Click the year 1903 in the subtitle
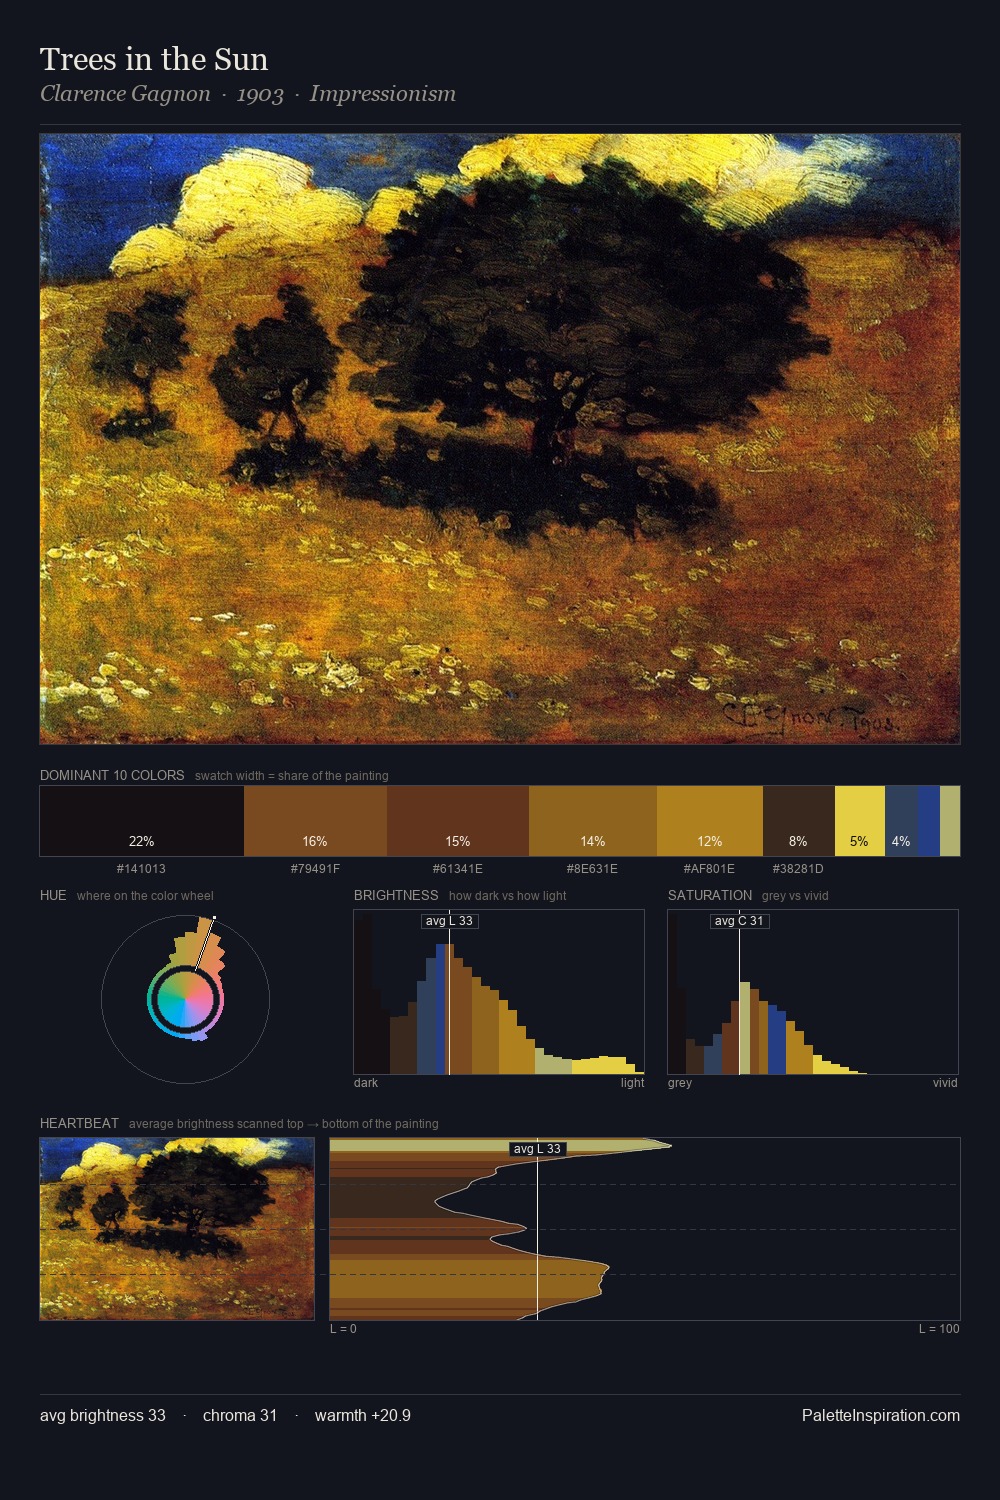 pyautogui.click(x=260, y=95)
